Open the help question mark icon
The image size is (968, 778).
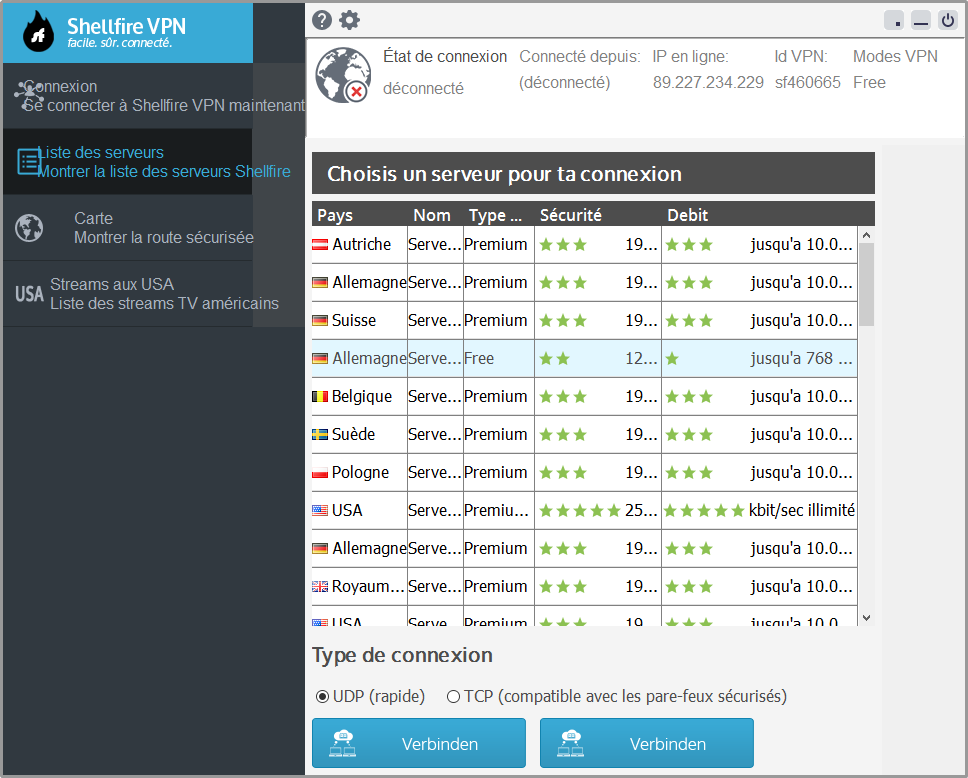(322, 20)
